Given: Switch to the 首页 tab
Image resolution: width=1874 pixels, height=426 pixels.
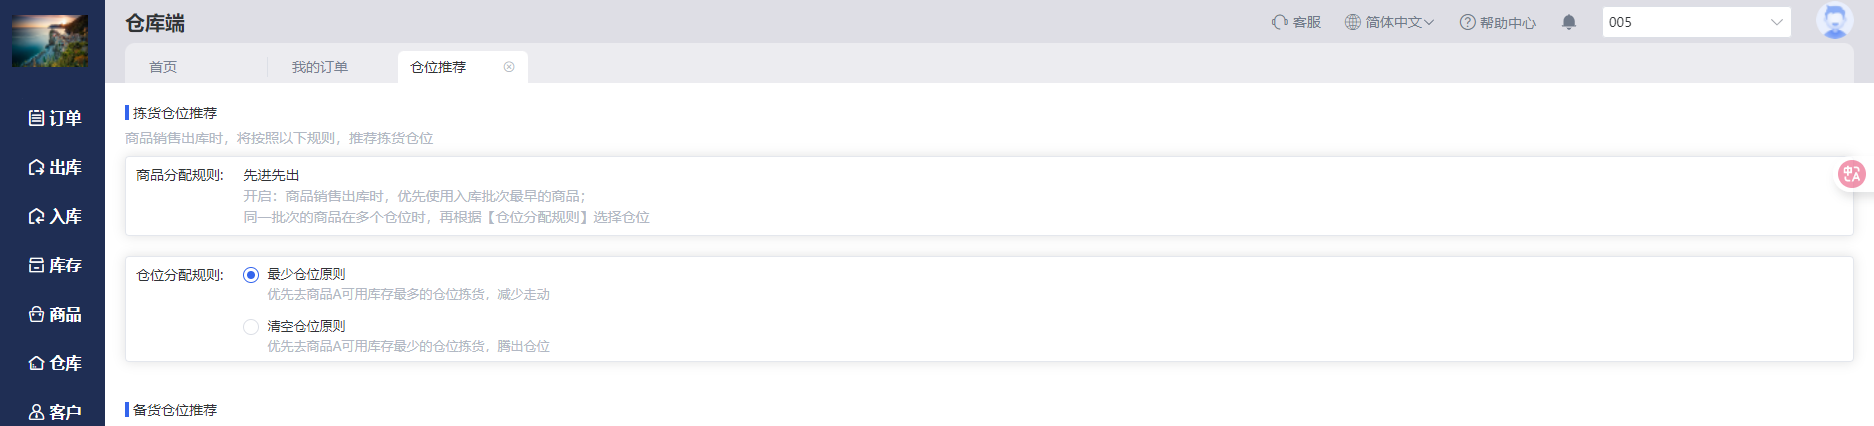Looking at the screenshot, I should coord(163,67).
